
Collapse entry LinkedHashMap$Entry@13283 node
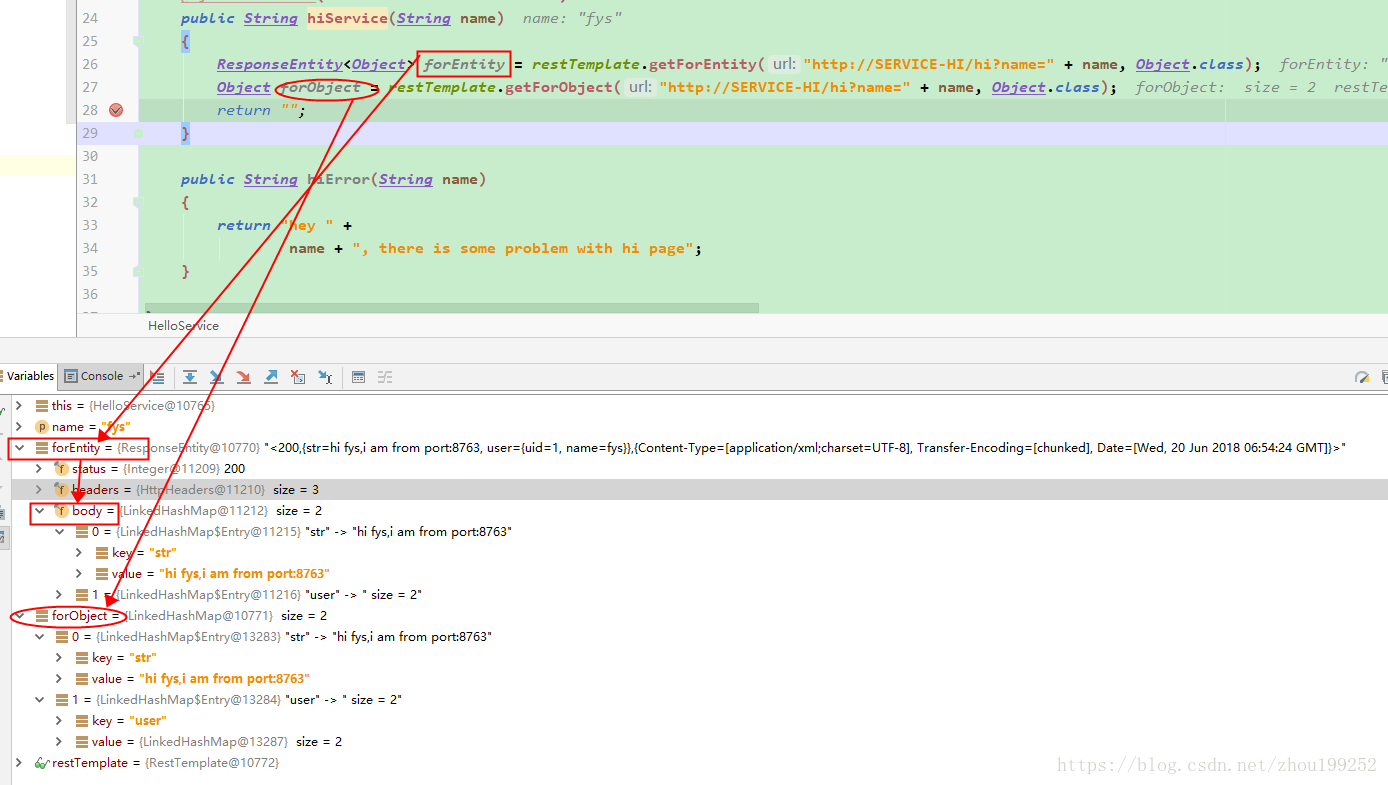coord(39,637)
